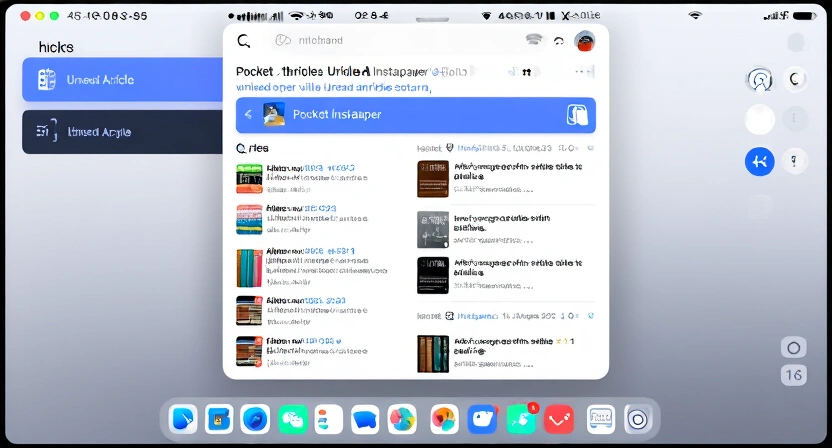Follow the blue link text under the Pocket heading
The height and width of the screenshot is (448, 832).
[x=333, y=87]
